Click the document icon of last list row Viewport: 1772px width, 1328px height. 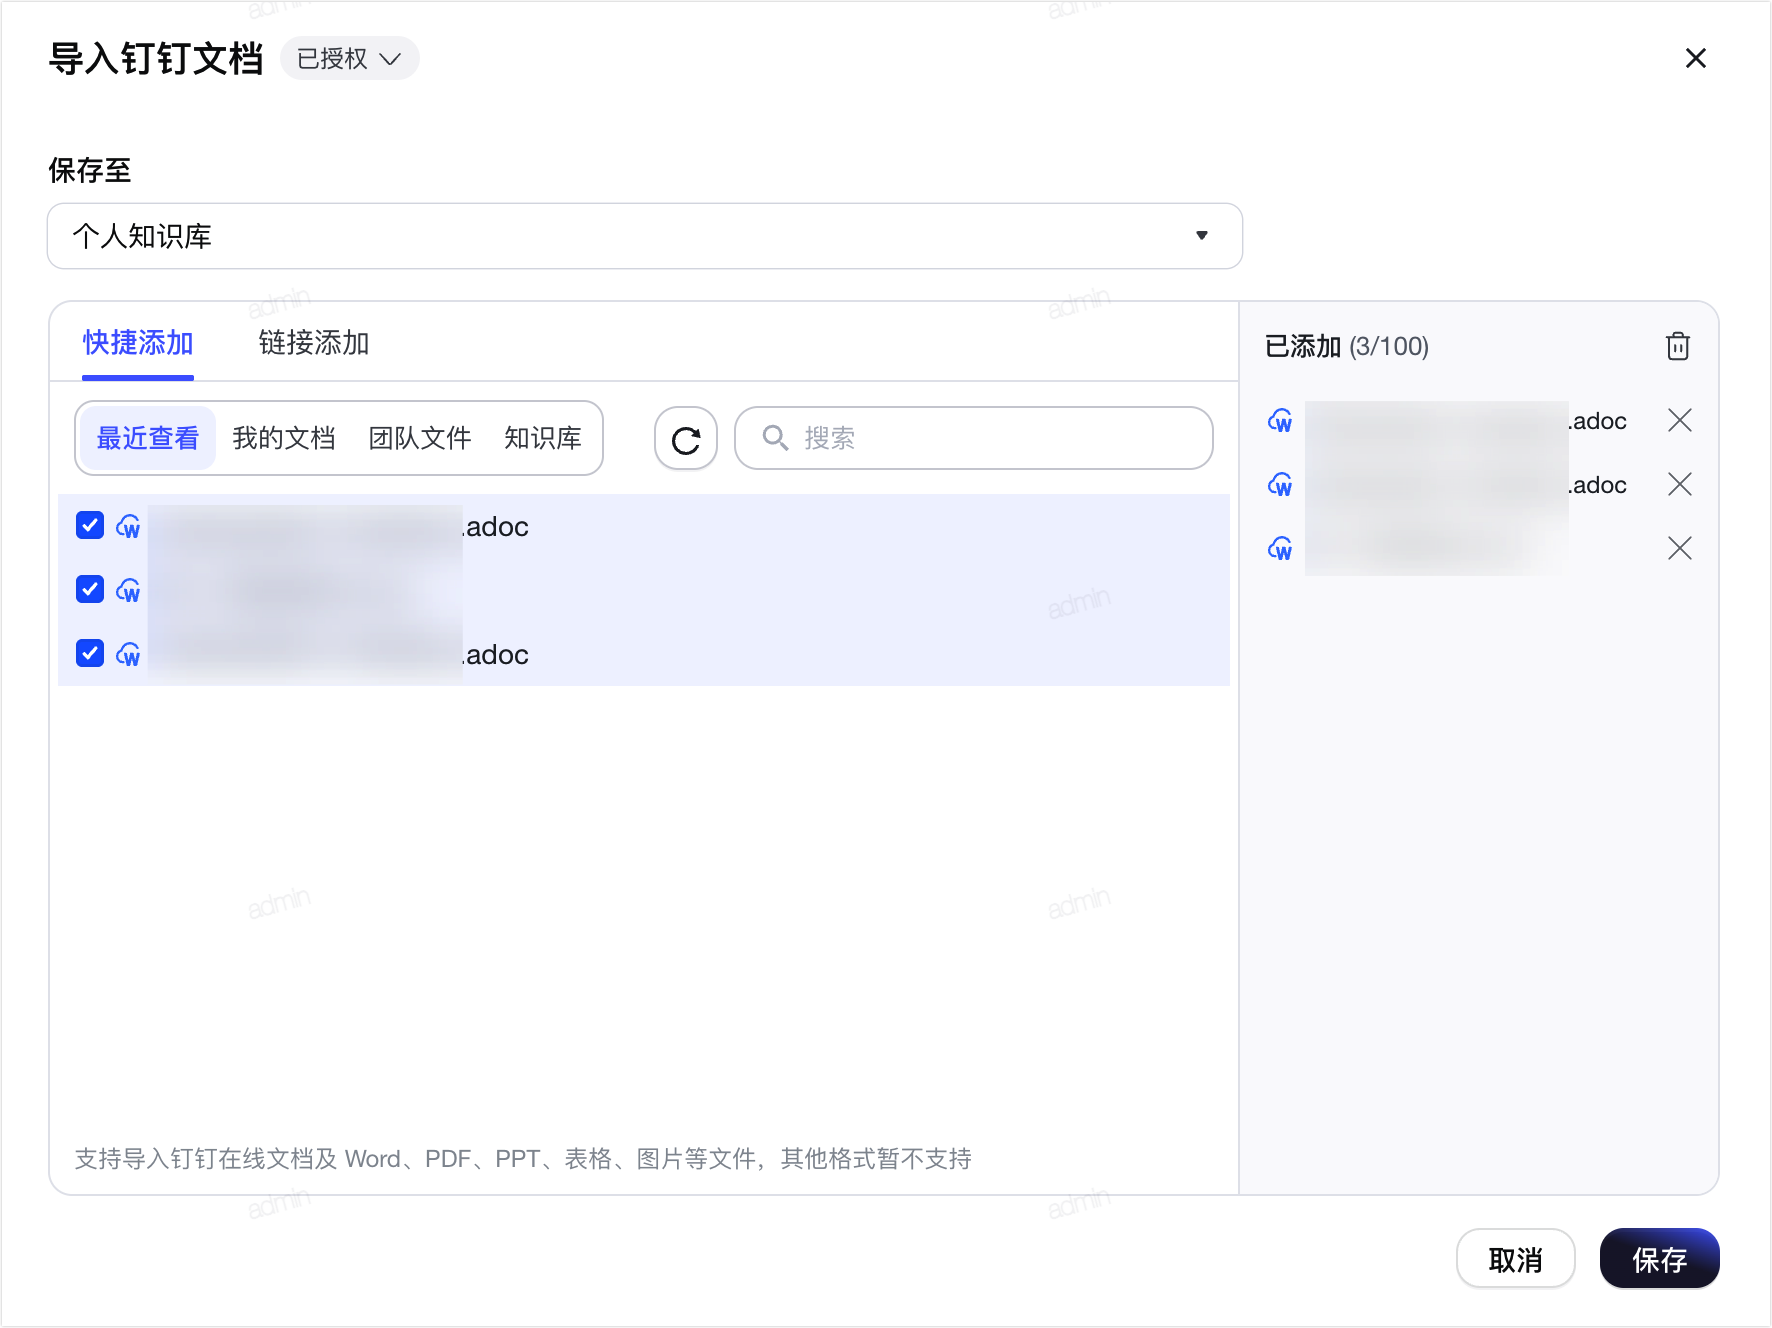[x=128, y=654]
